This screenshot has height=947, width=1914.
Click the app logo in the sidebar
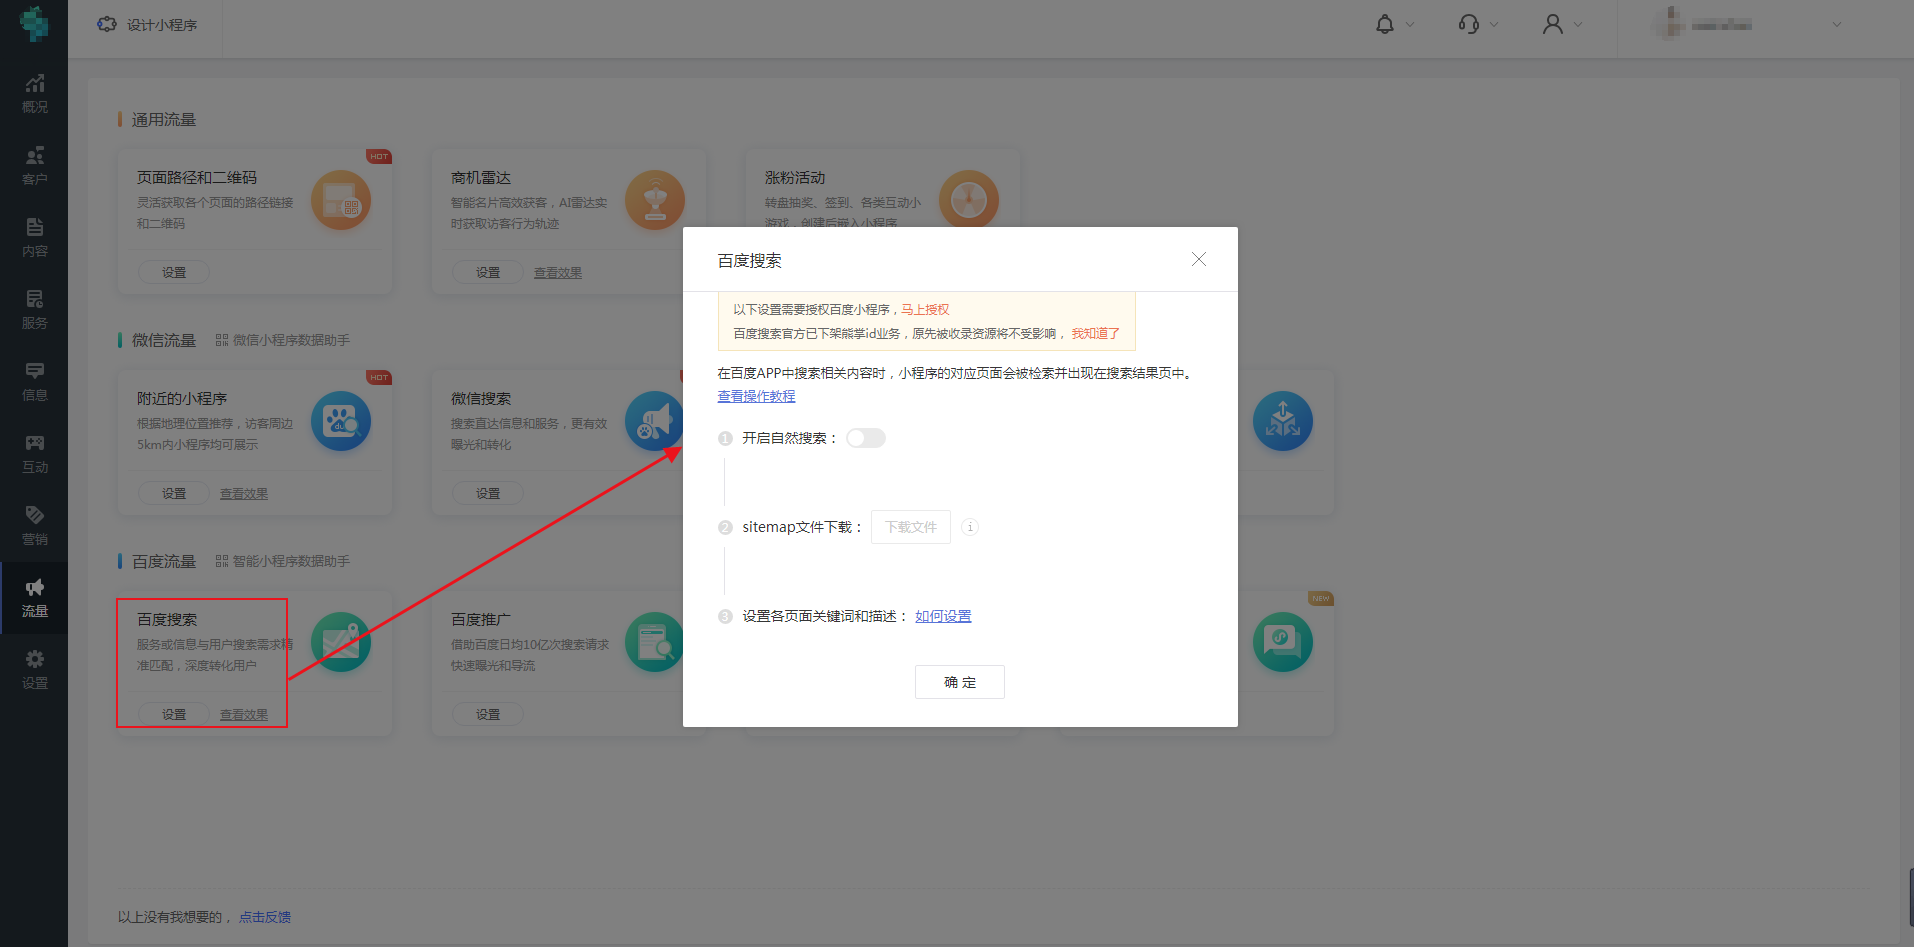click(34, 24)
